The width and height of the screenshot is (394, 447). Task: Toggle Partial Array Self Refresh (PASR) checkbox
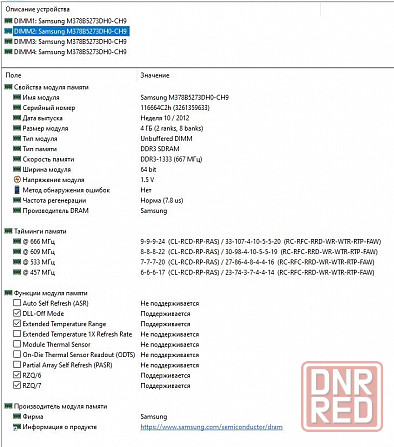pyautogui.click(x=17, y=365)
